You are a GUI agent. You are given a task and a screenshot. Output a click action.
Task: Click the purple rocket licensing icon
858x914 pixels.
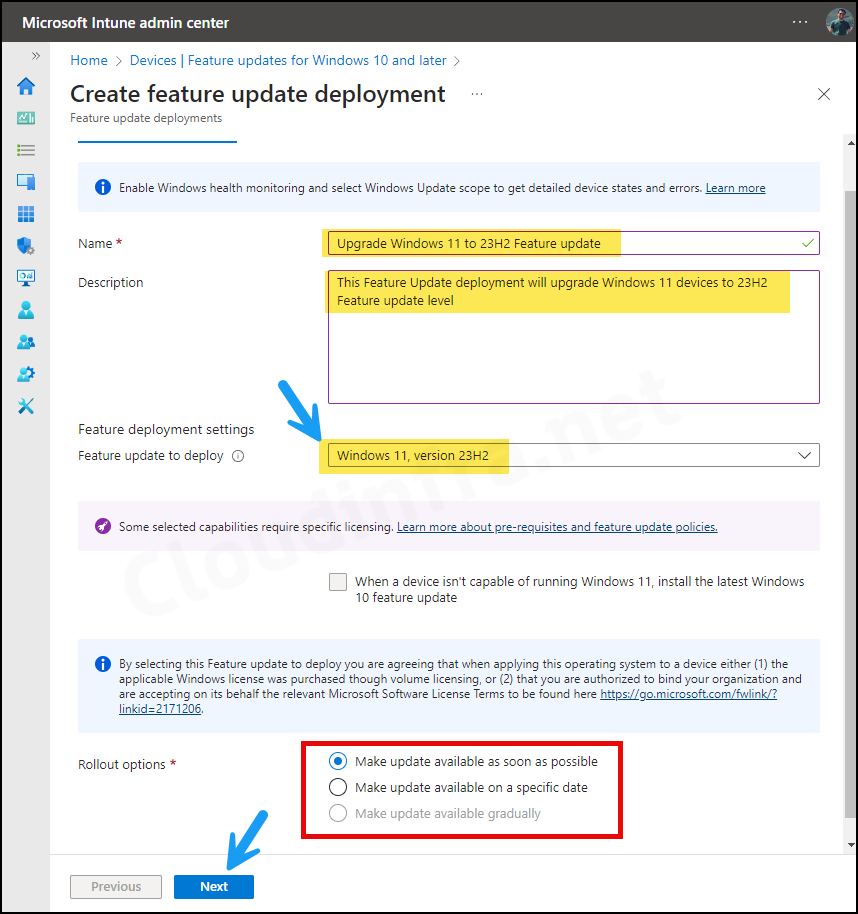103,526
